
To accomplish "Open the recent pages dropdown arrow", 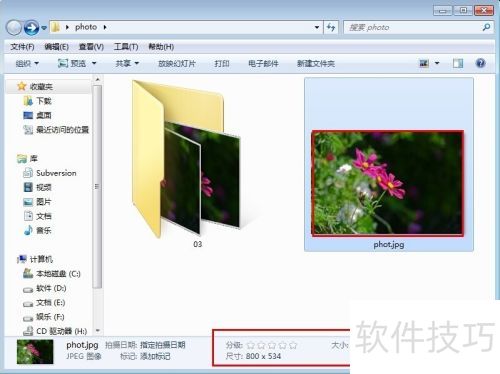I will 44,28.
